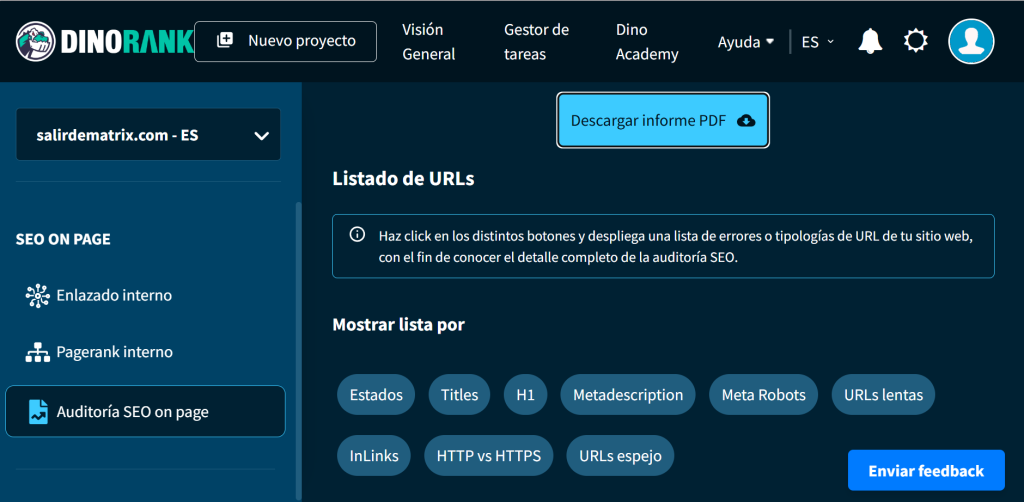Image resolution: width=1024 pixels, height=502 pixels.
Task: Open settings gear icon
Action: pyautogui.click(x=915, y=41)
